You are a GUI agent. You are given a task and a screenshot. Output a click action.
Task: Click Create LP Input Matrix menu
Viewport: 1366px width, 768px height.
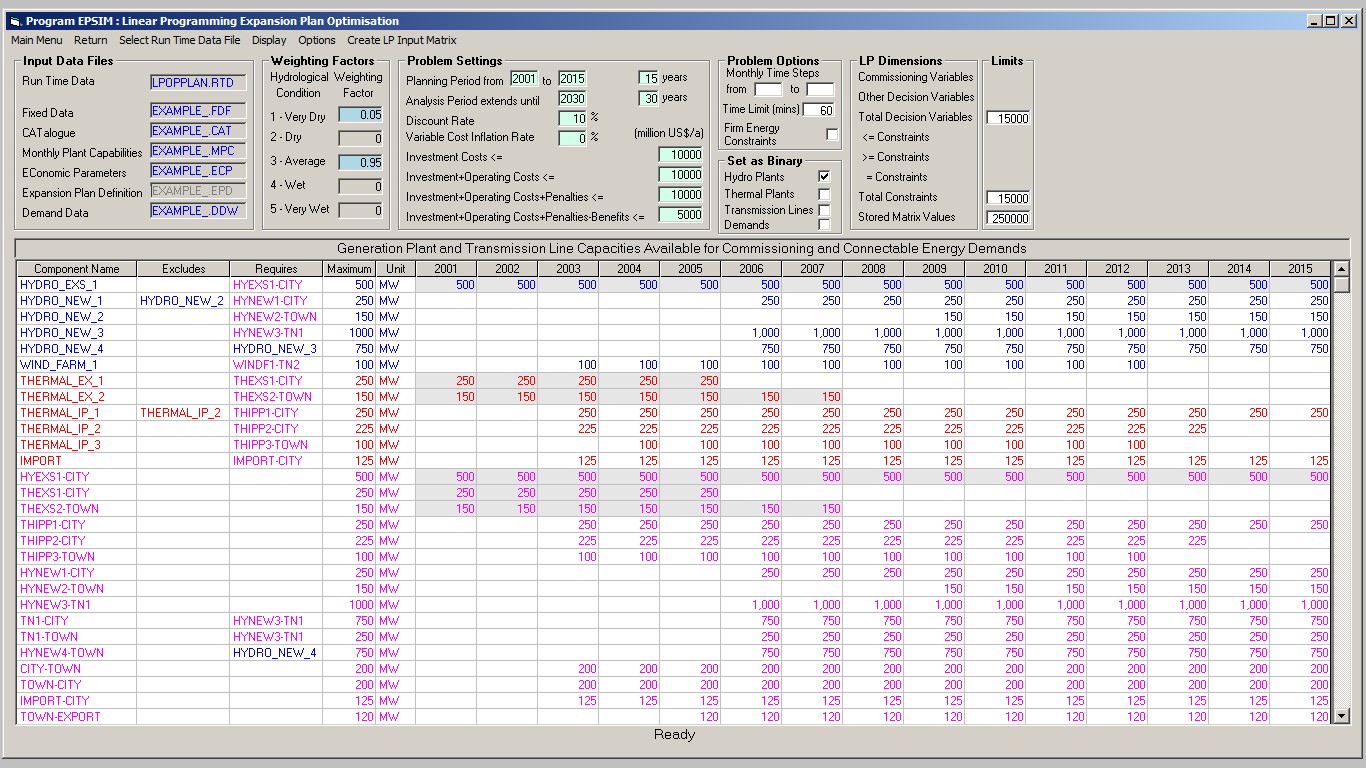(x=402, y=40)
